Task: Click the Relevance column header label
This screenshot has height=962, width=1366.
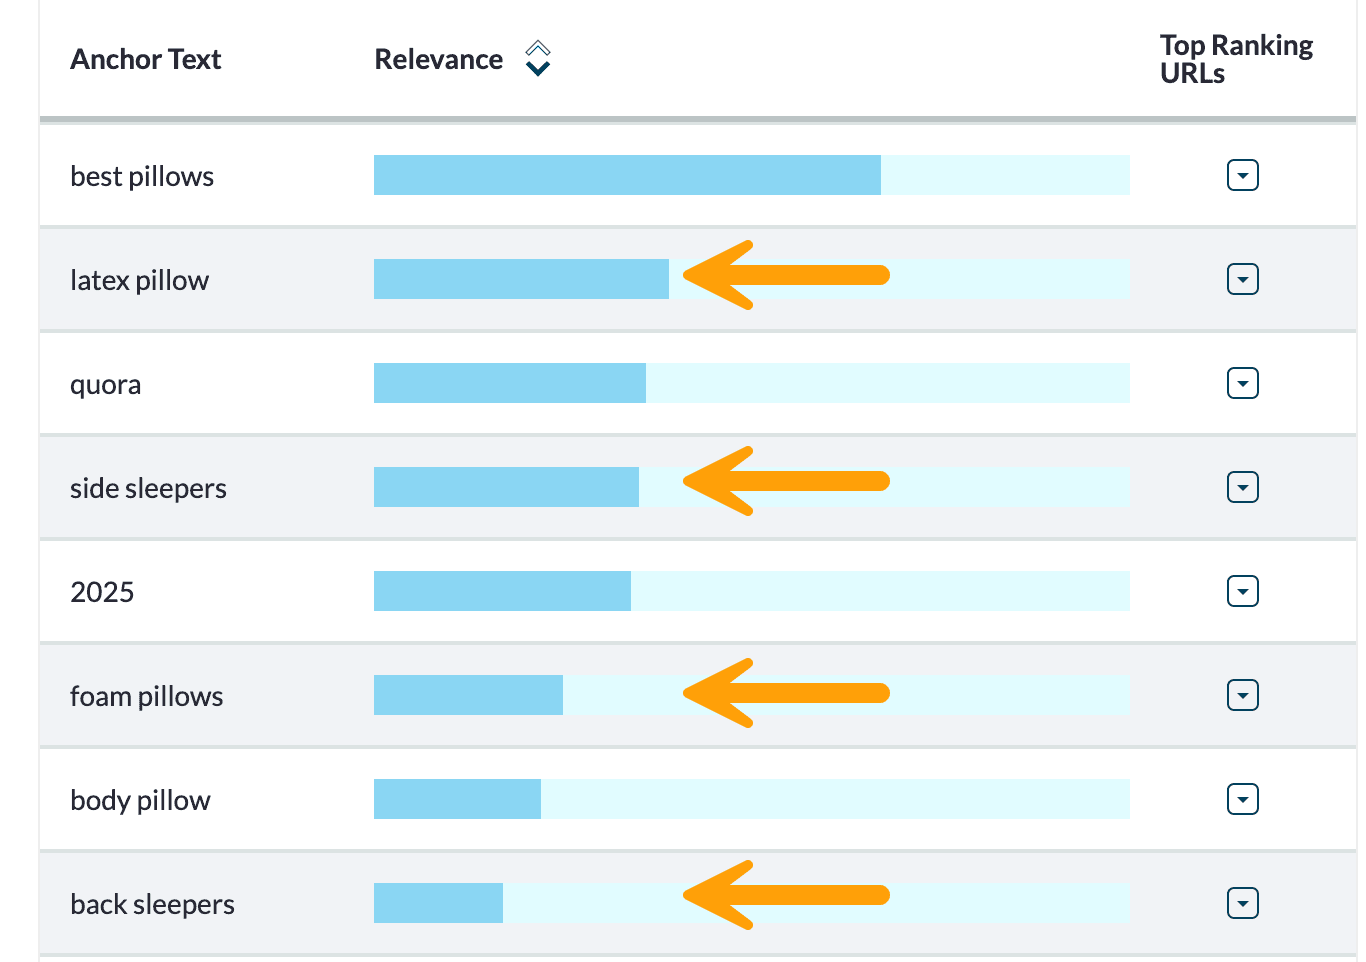Action: tap(438, 60)
